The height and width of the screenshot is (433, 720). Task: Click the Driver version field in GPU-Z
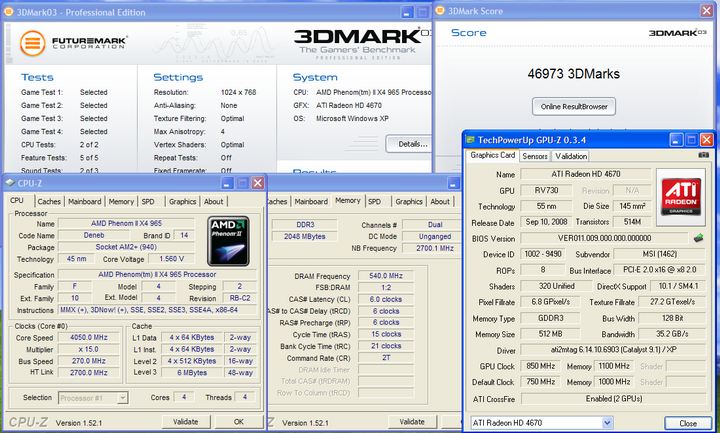613,349
